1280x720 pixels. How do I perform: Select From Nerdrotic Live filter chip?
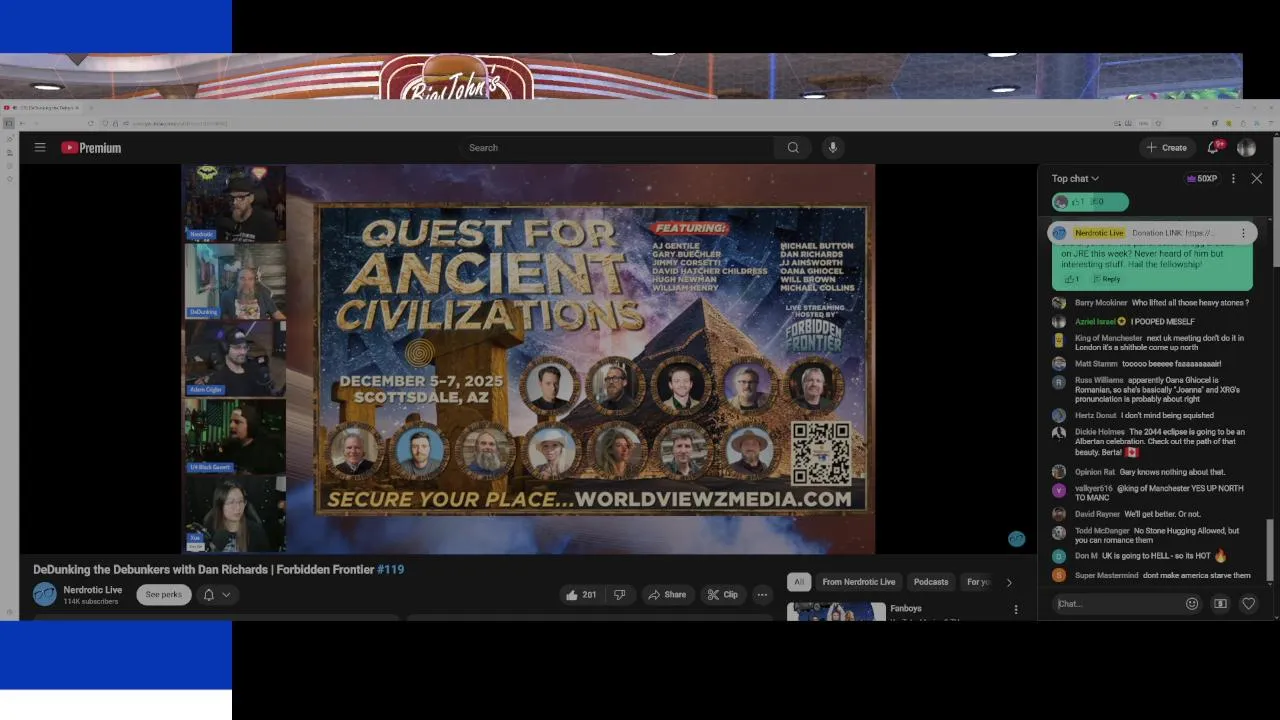(x=858, y=582)
